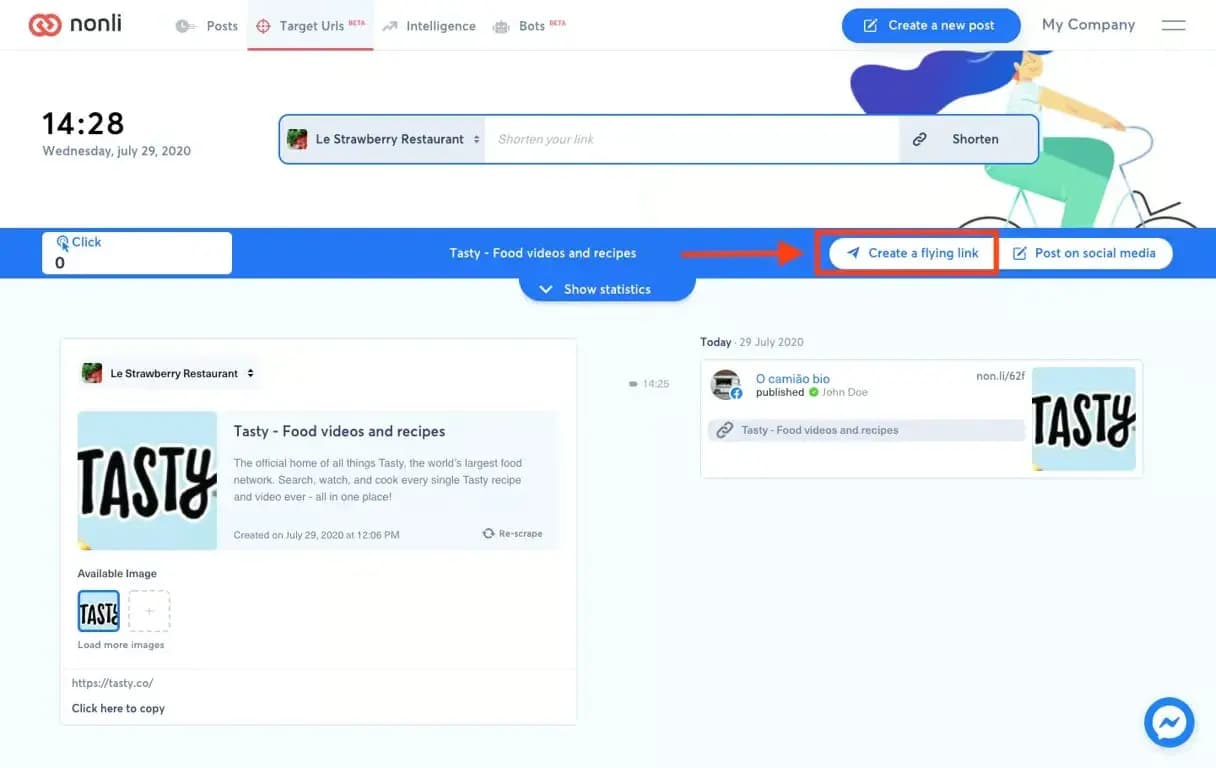Click the Tasty thumbnail in published post

point(1083,419)
